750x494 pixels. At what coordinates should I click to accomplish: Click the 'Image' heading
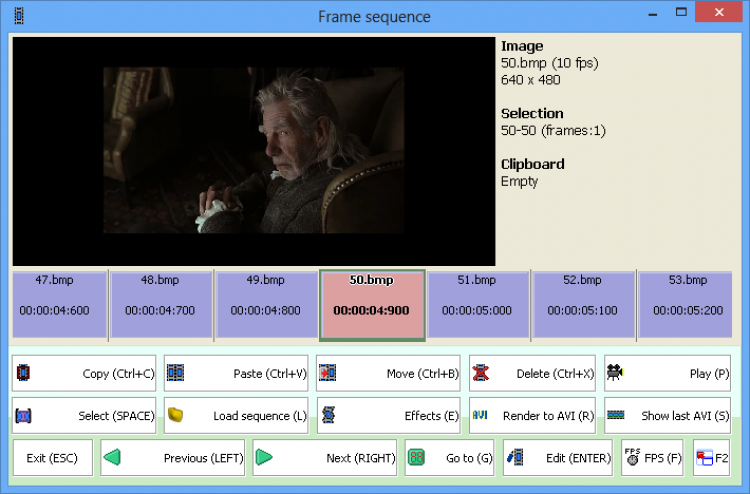click(522, 46)
